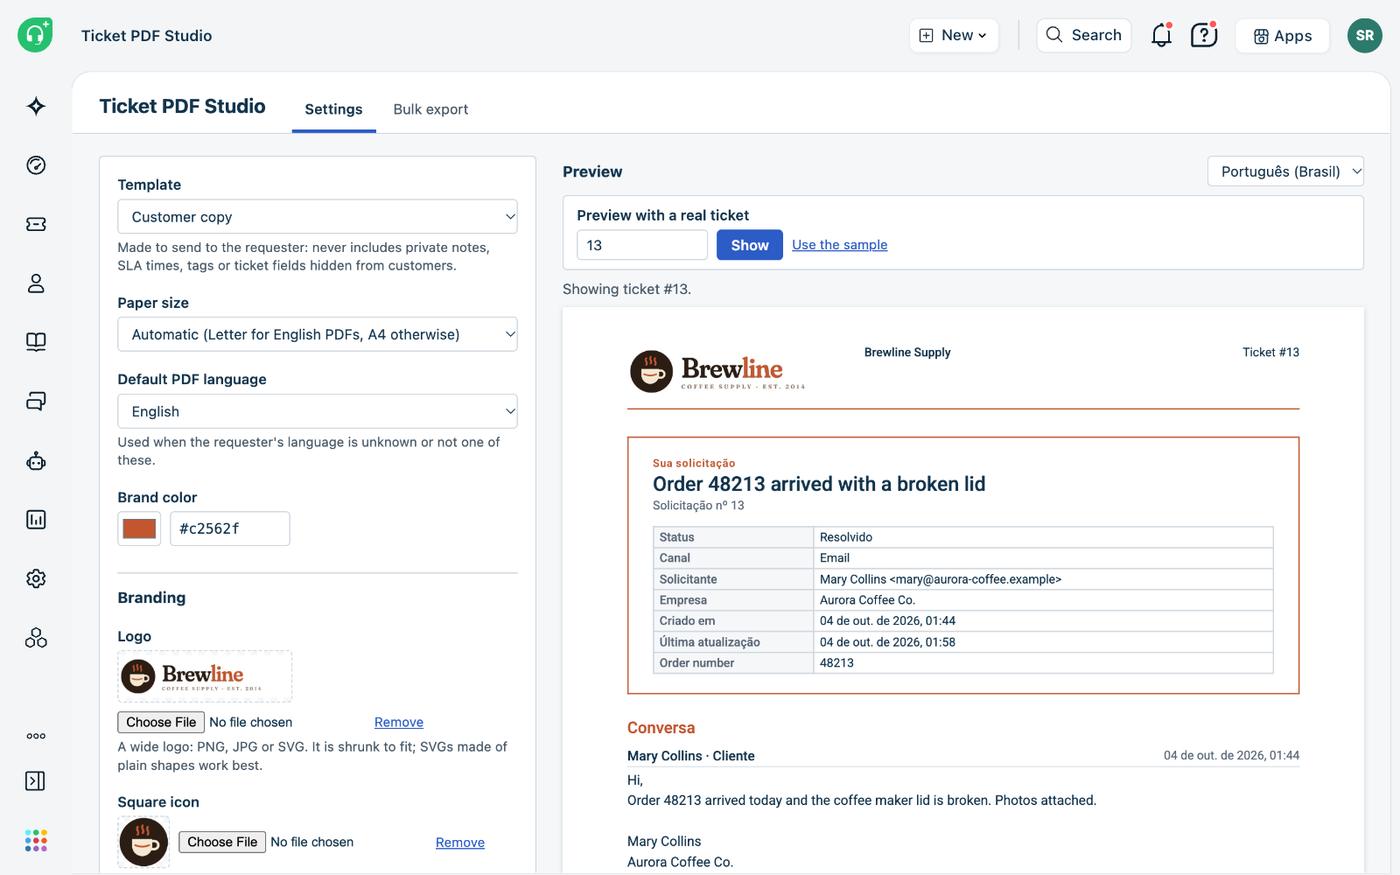Click the SR user avatar

tap(1365, 35)
